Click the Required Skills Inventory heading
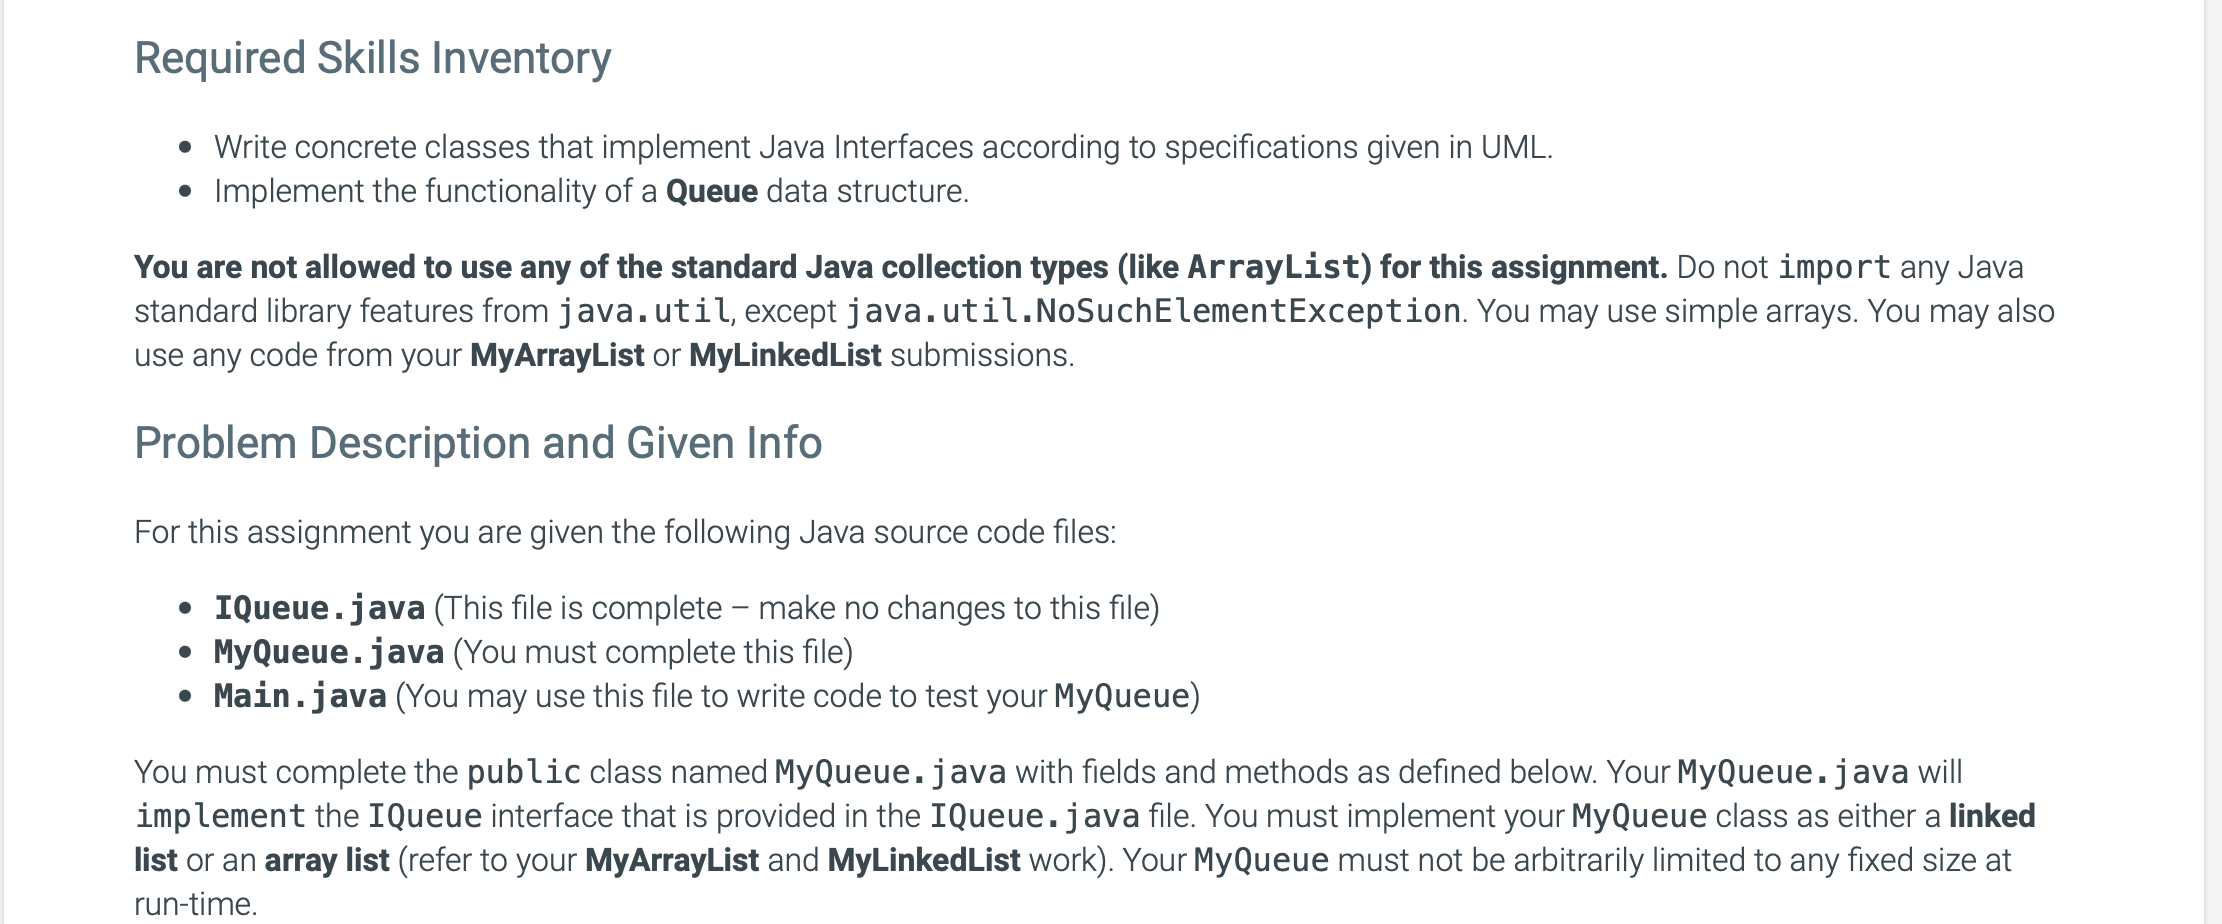The image size is (2222, 924). 372,58
